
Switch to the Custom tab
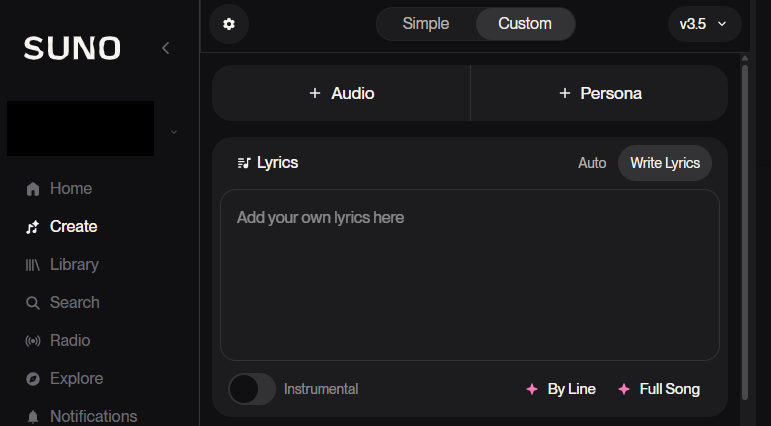click(x=525, y=24)
